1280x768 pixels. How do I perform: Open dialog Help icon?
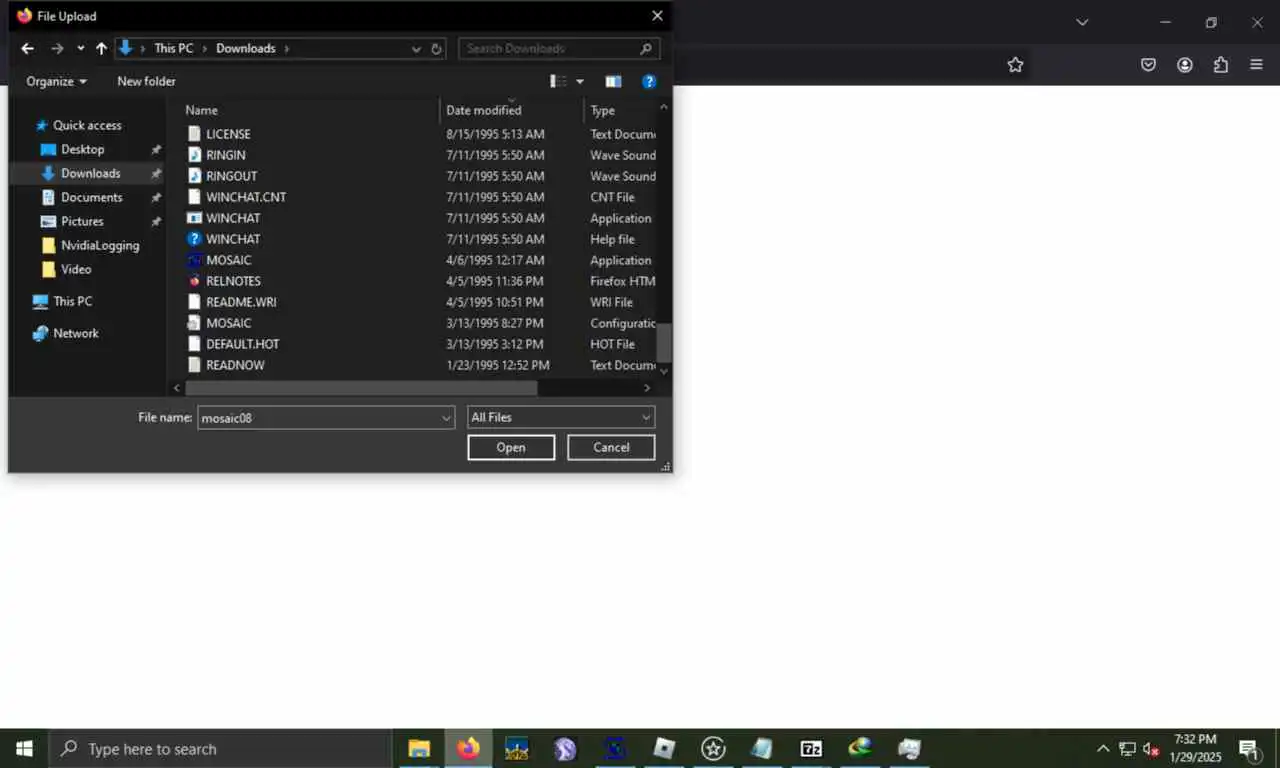649,81
